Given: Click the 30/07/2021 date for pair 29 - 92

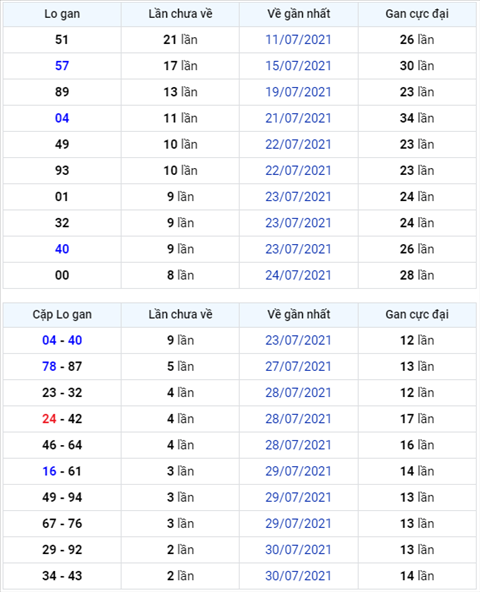Looking at the screenshot, I should point(298,550).
